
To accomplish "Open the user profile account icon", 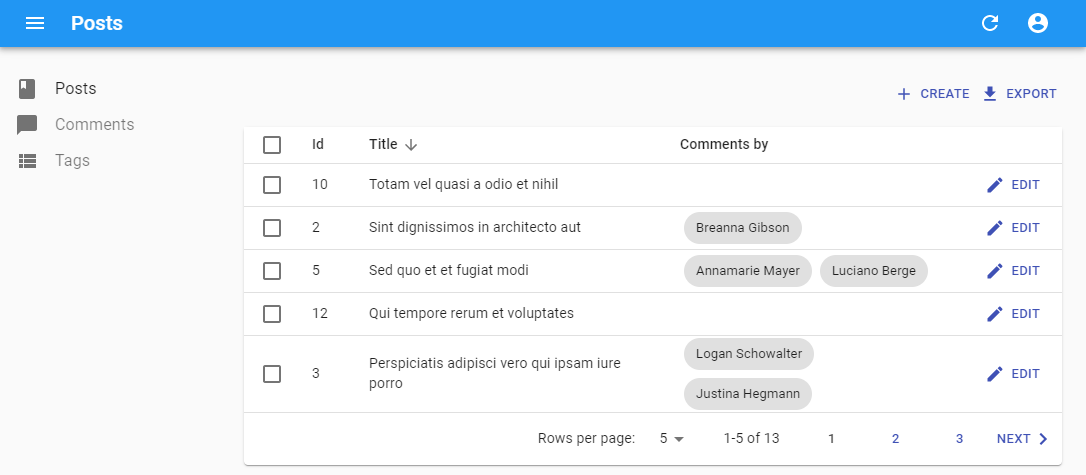I will pyautogui.click(x=1038, y=23).
